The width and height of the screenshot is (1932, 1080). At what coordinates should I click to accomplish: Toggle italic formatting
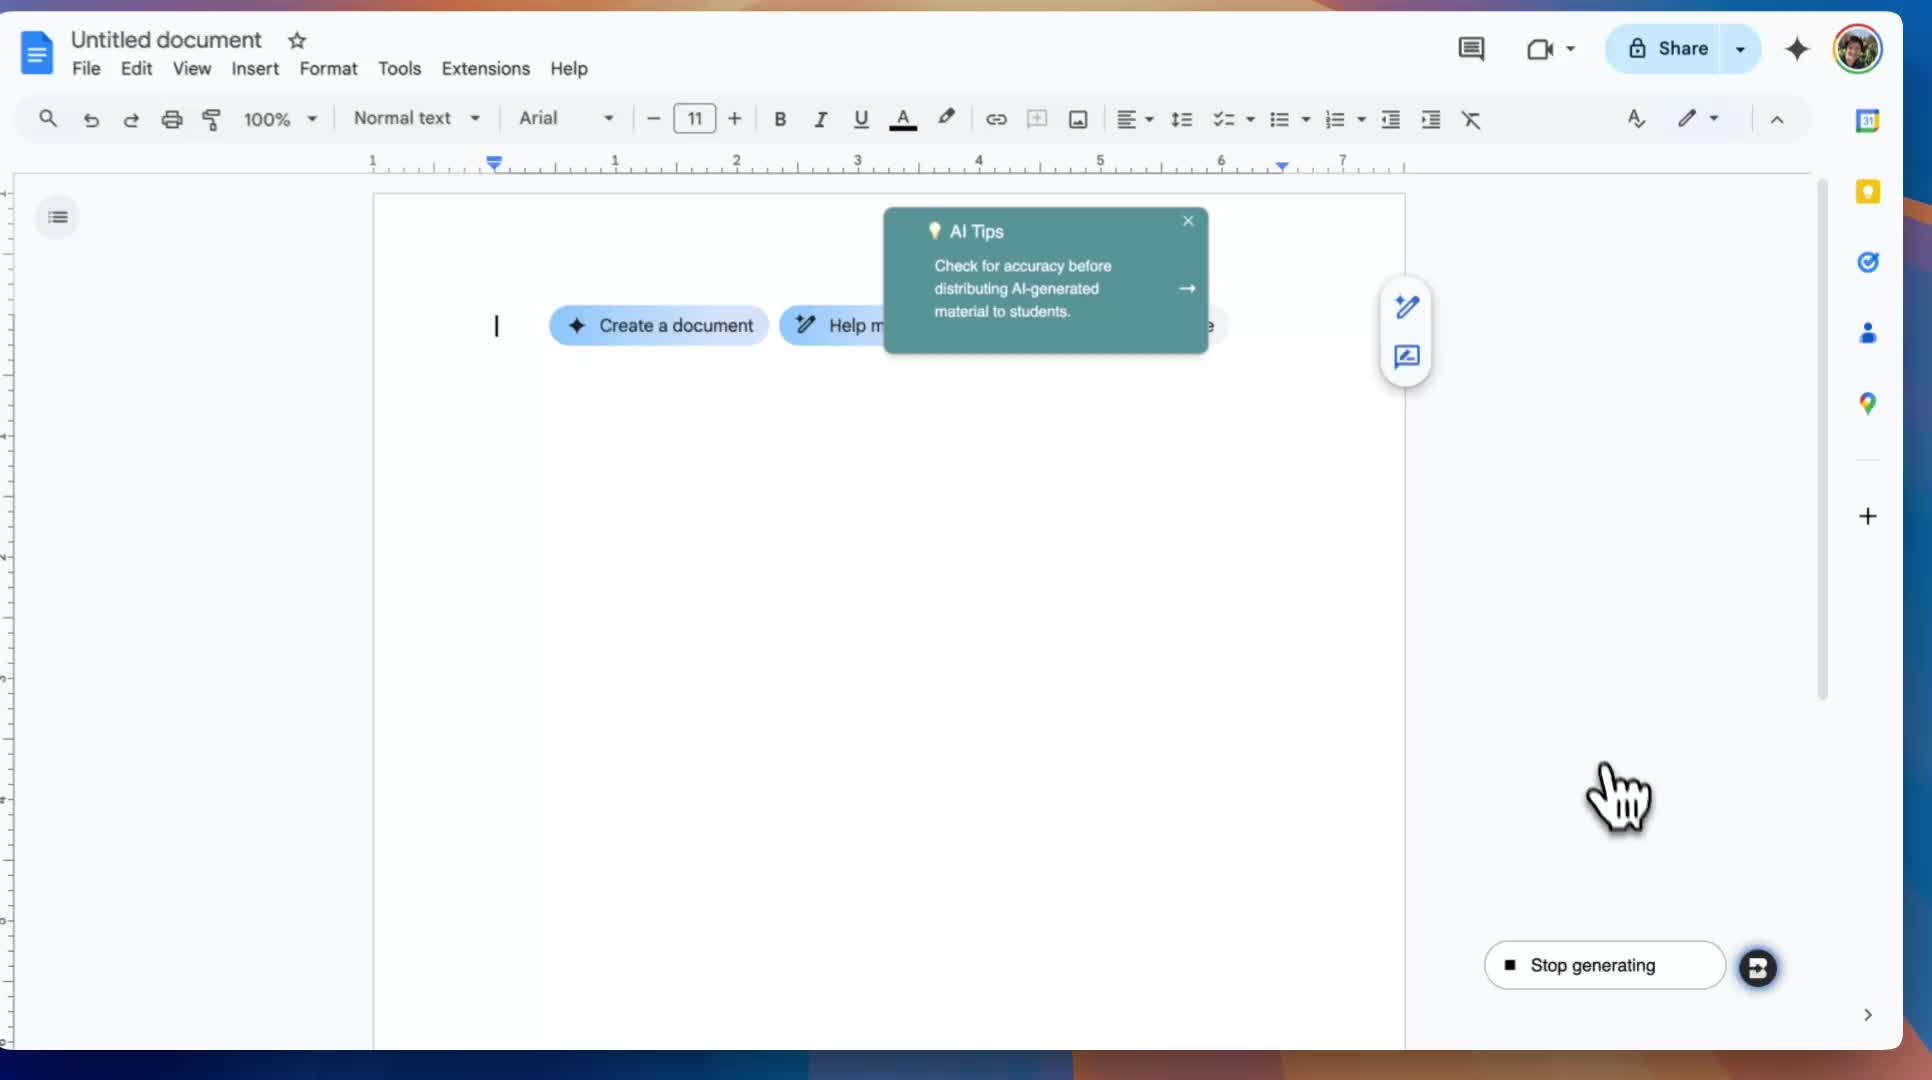pos(820,120)
